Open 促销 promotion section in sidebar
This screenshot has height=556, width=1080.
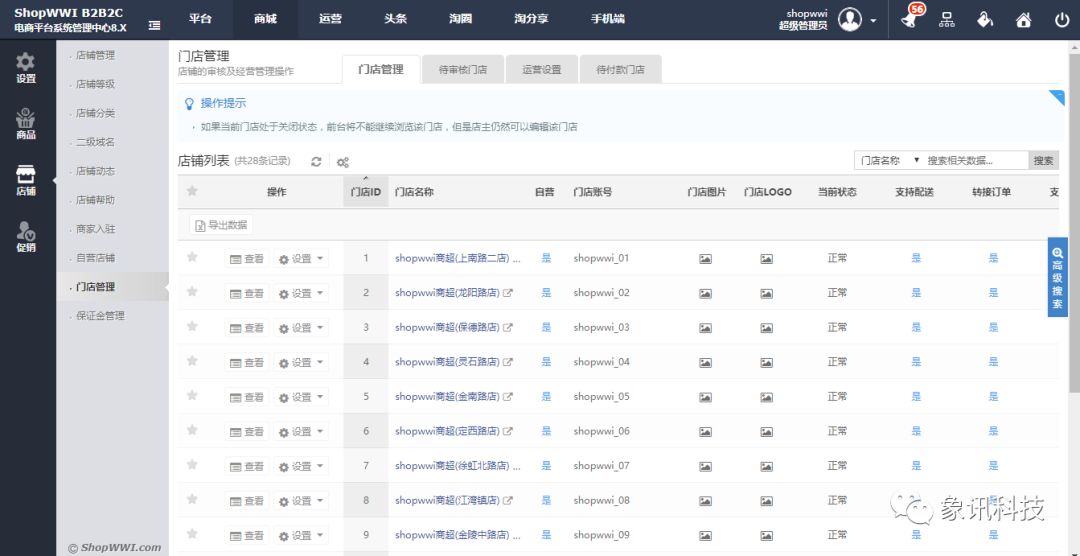[x=26, y=238]
